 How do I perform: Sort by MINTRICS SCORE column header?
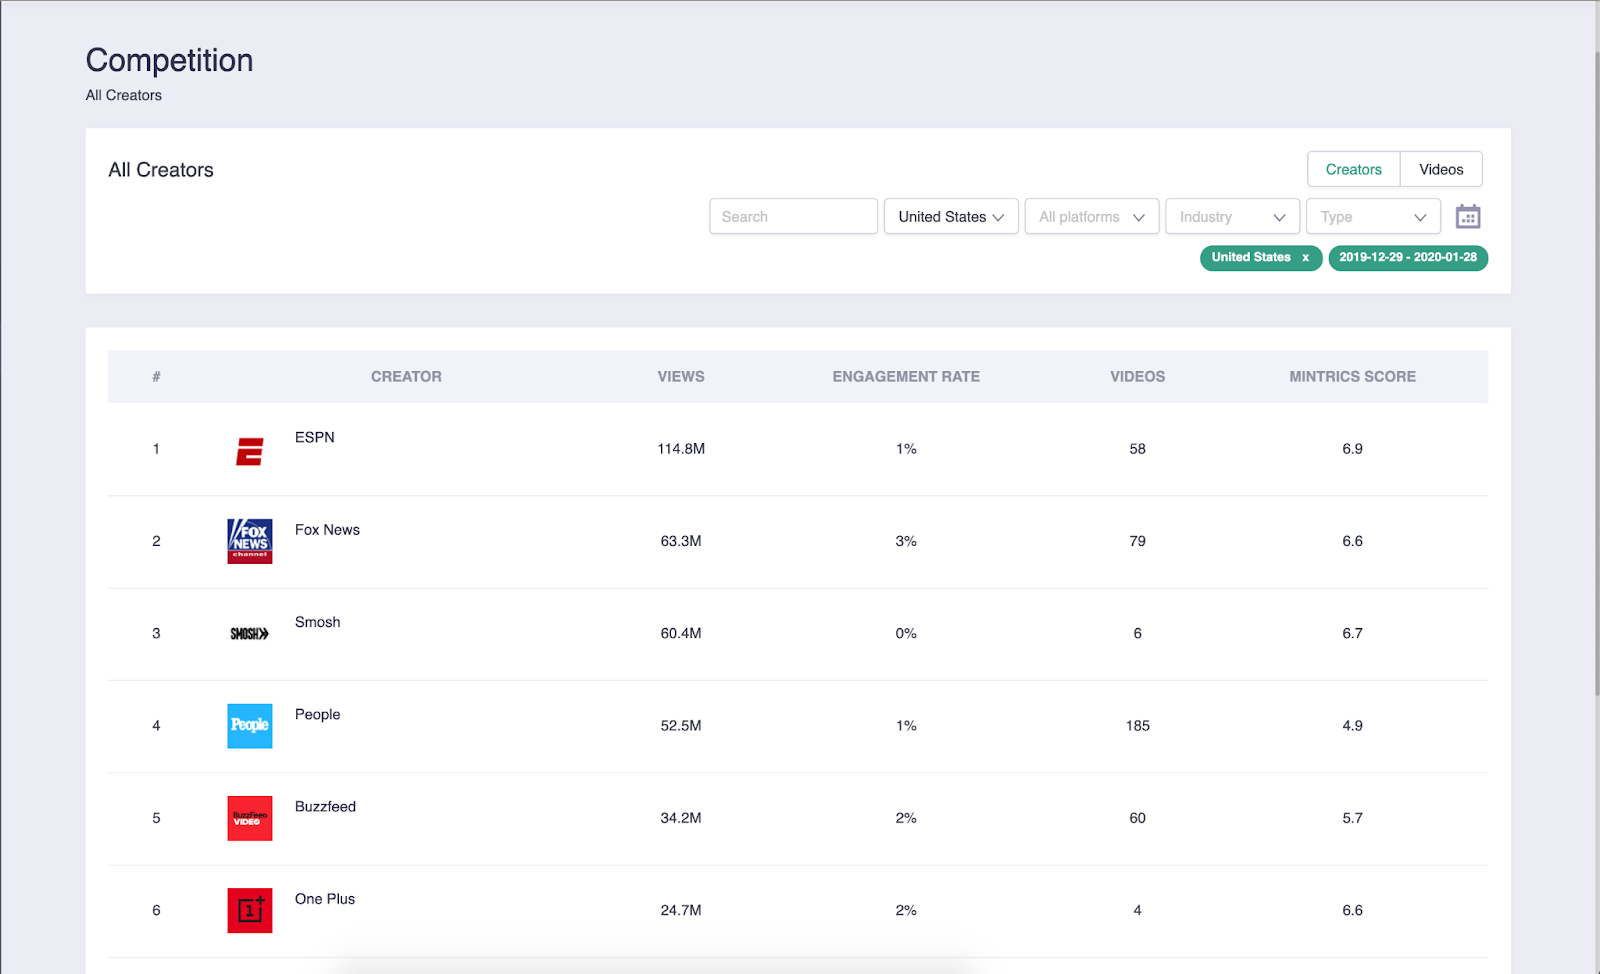[1352, 377]
